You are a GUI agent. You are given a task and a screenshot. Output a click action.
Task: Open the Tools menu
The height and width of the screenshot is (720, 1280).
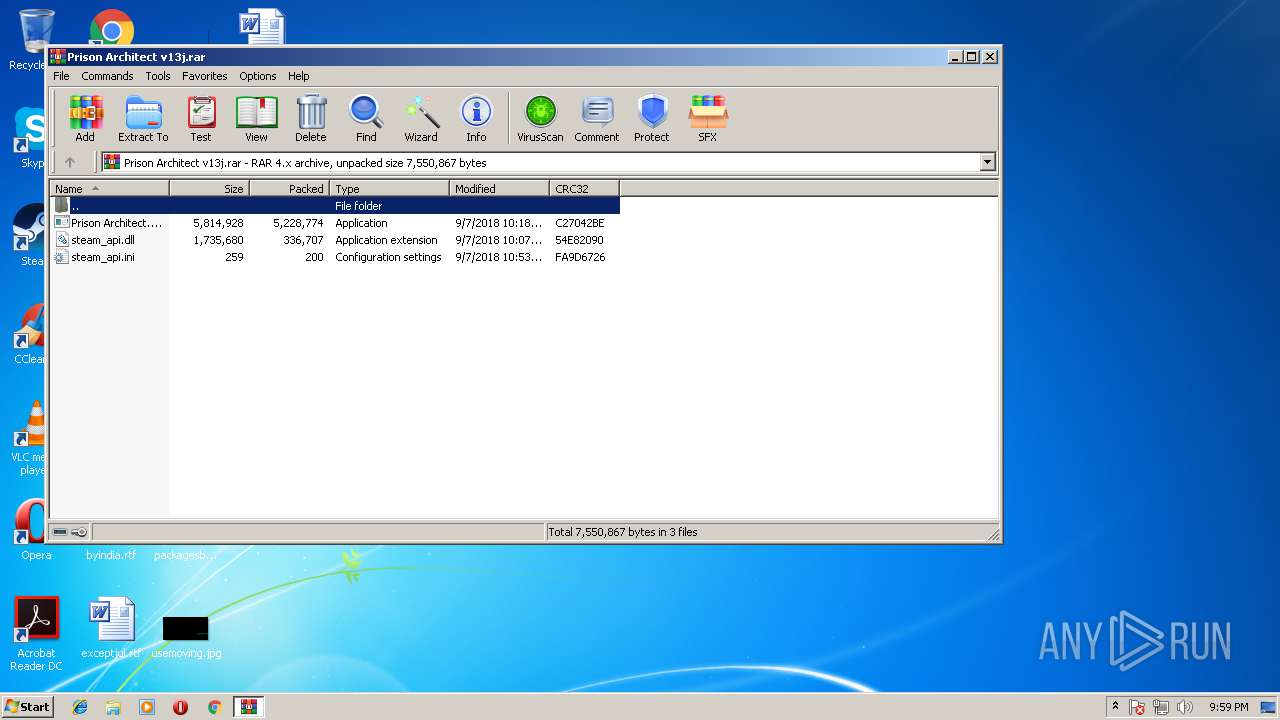[158, 76]
